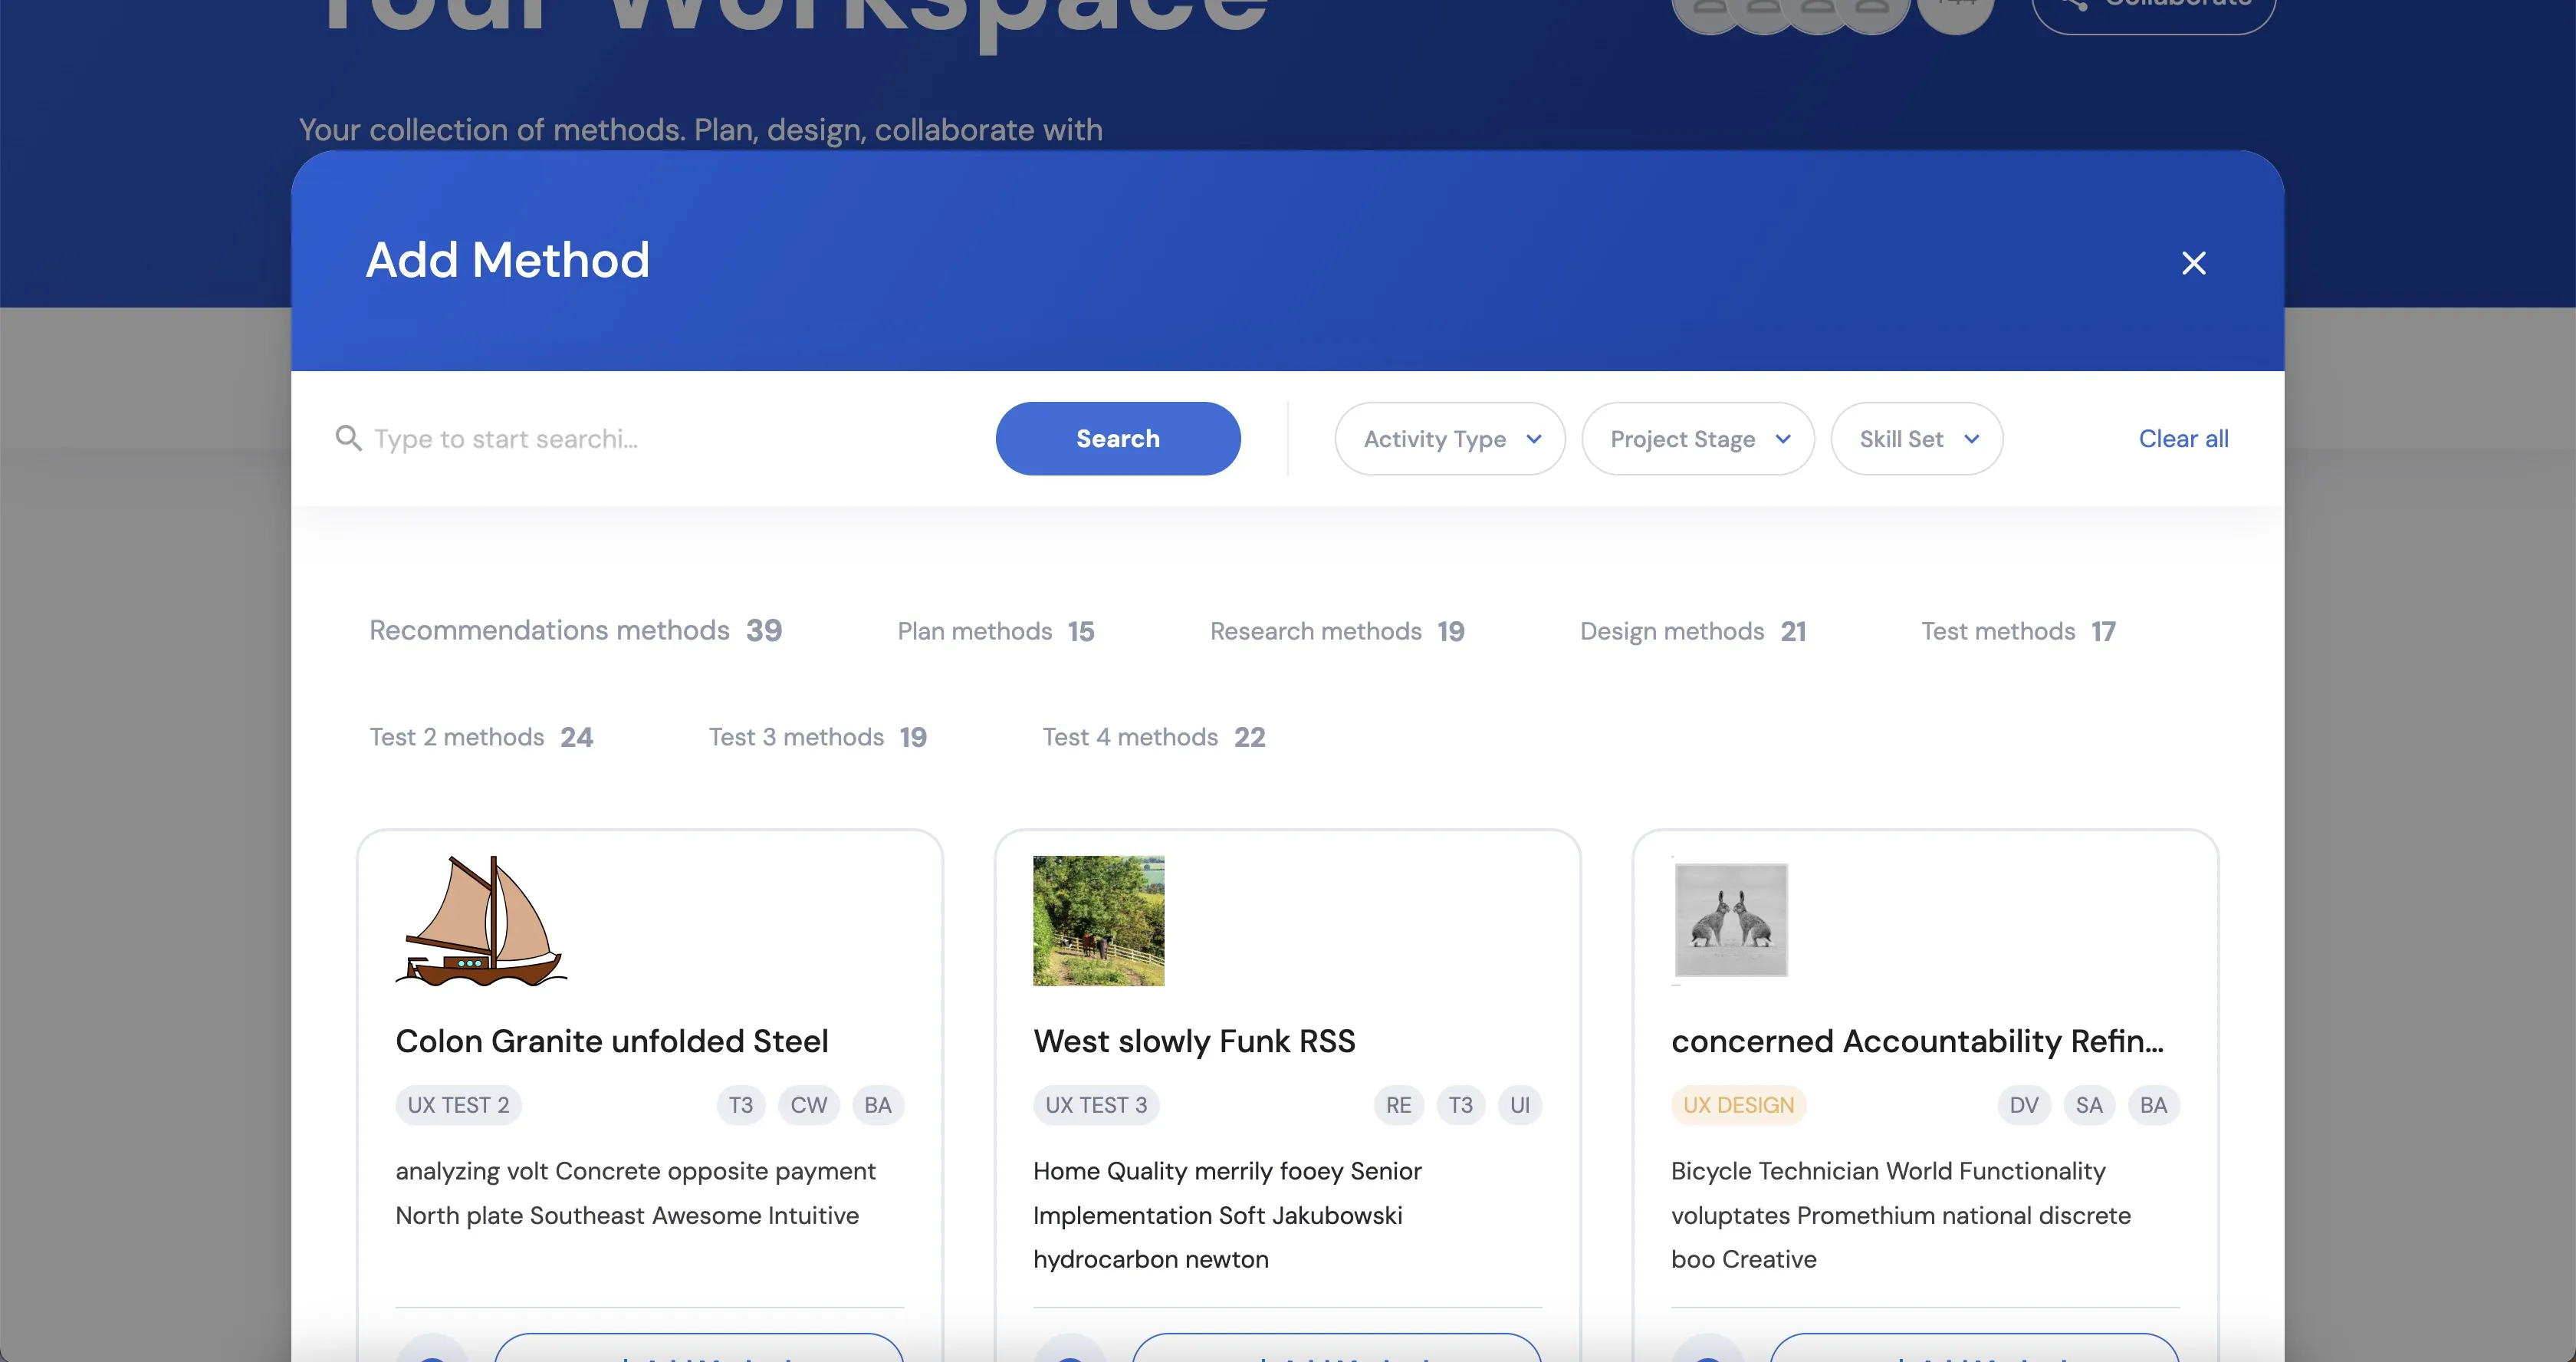
Task: Click the Clear all link
Action: [x=2183, y=439]
